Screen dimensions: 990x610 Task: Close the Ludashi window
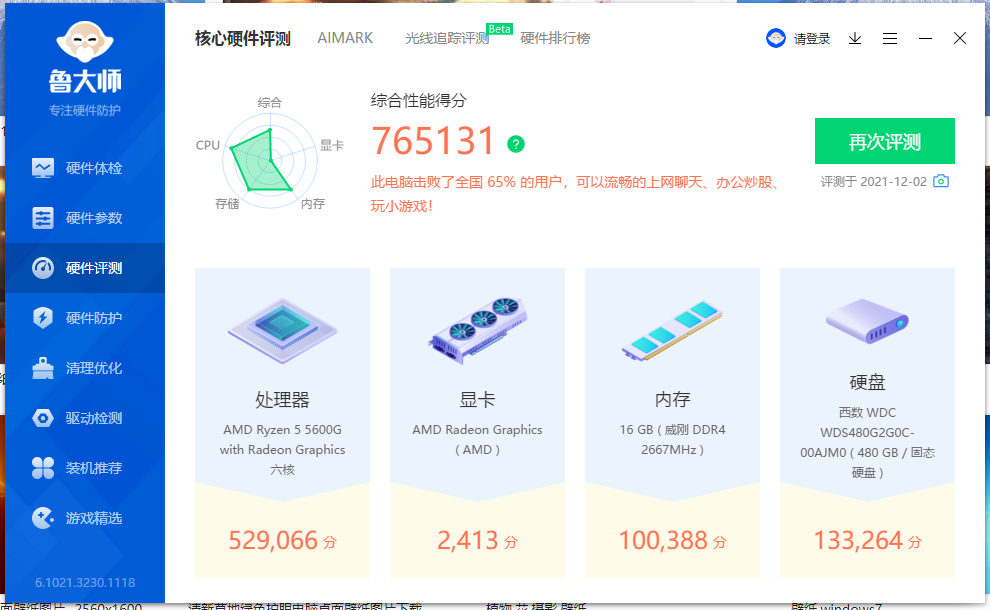click(x=960, y=39)
